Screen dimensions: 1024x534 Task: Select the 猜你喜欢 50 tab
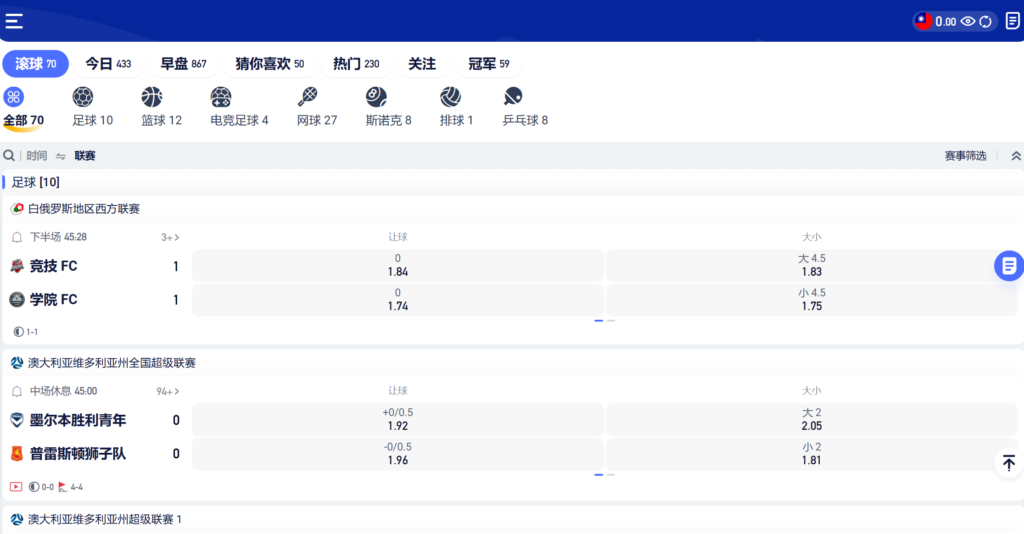tap(270, 64)
